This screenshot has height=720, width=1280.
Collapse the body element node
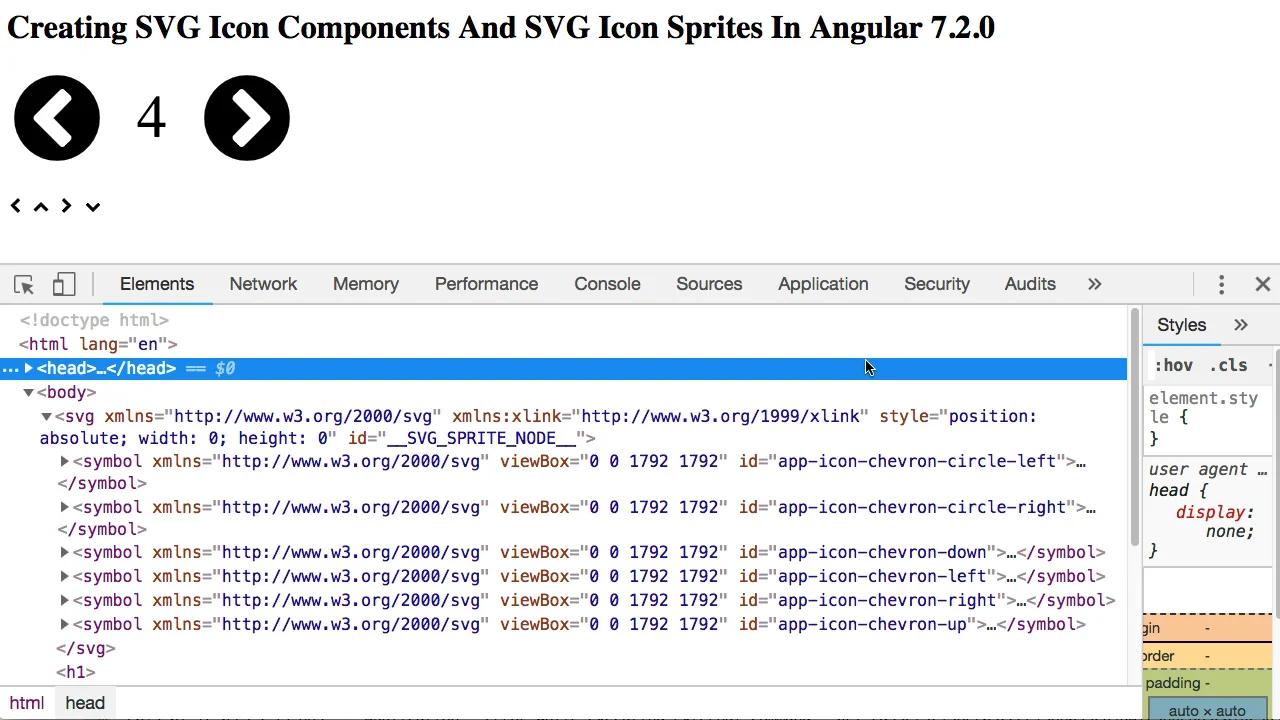(x=29, y=393)
